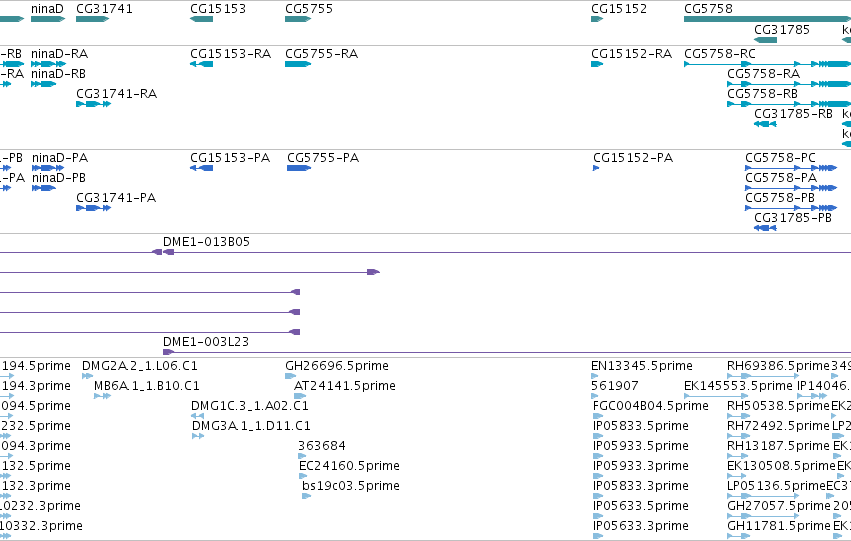Click the CG31741 gene arrow
Viewport: 851px width, 541px height.
point(92,19)
